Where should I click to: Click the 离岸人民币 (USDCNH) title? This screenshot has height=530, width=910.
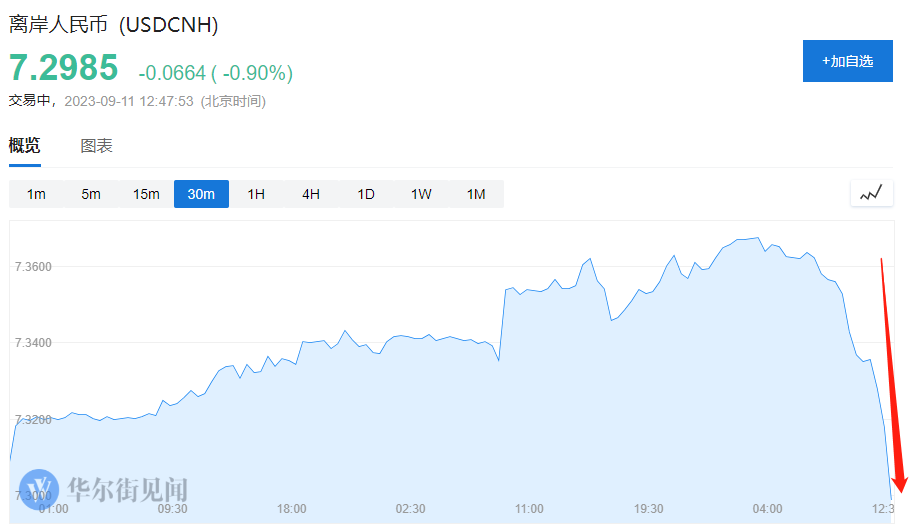(114, 25)
